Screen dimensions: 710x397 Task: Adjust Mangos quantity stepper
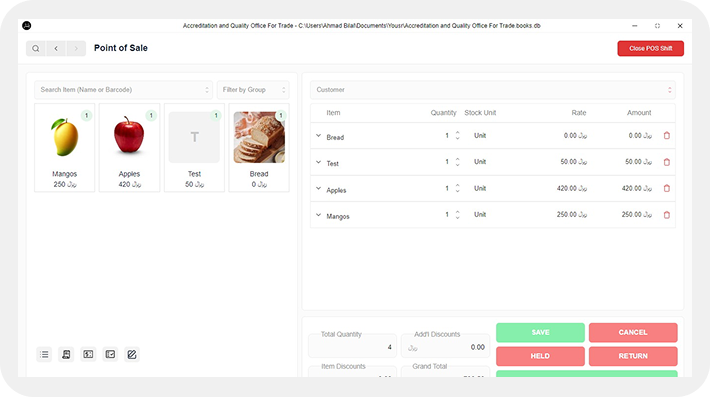pyautogui.click(x=457, y=215)
